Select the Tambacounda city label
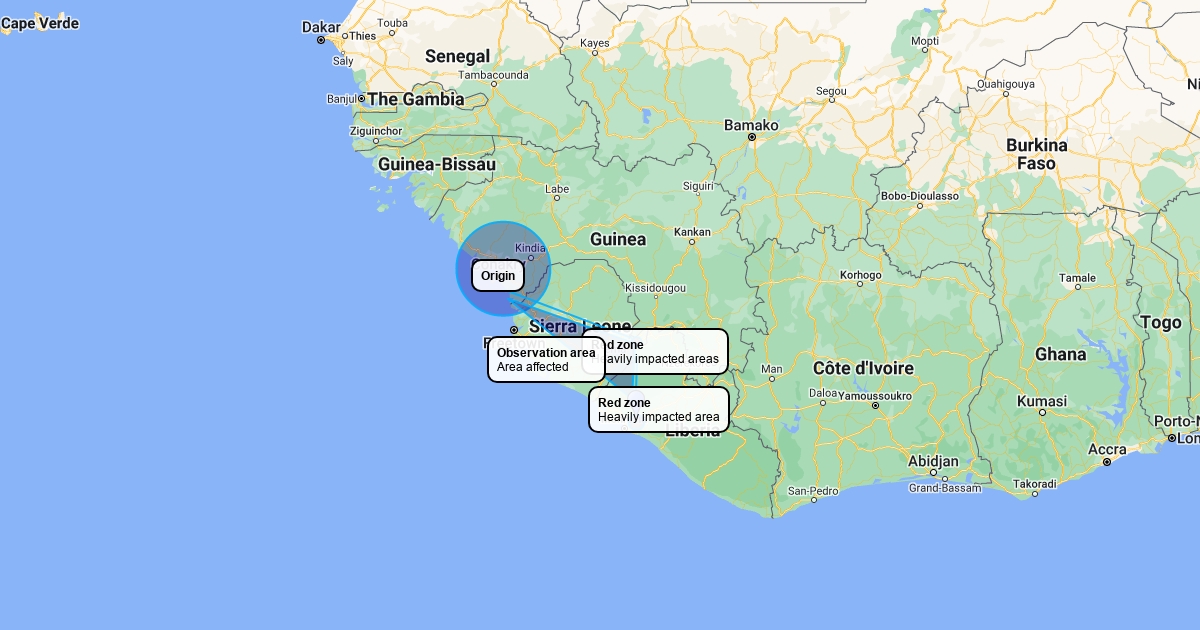This screenshot has height=630, width=1200. [x=493, y=75]
